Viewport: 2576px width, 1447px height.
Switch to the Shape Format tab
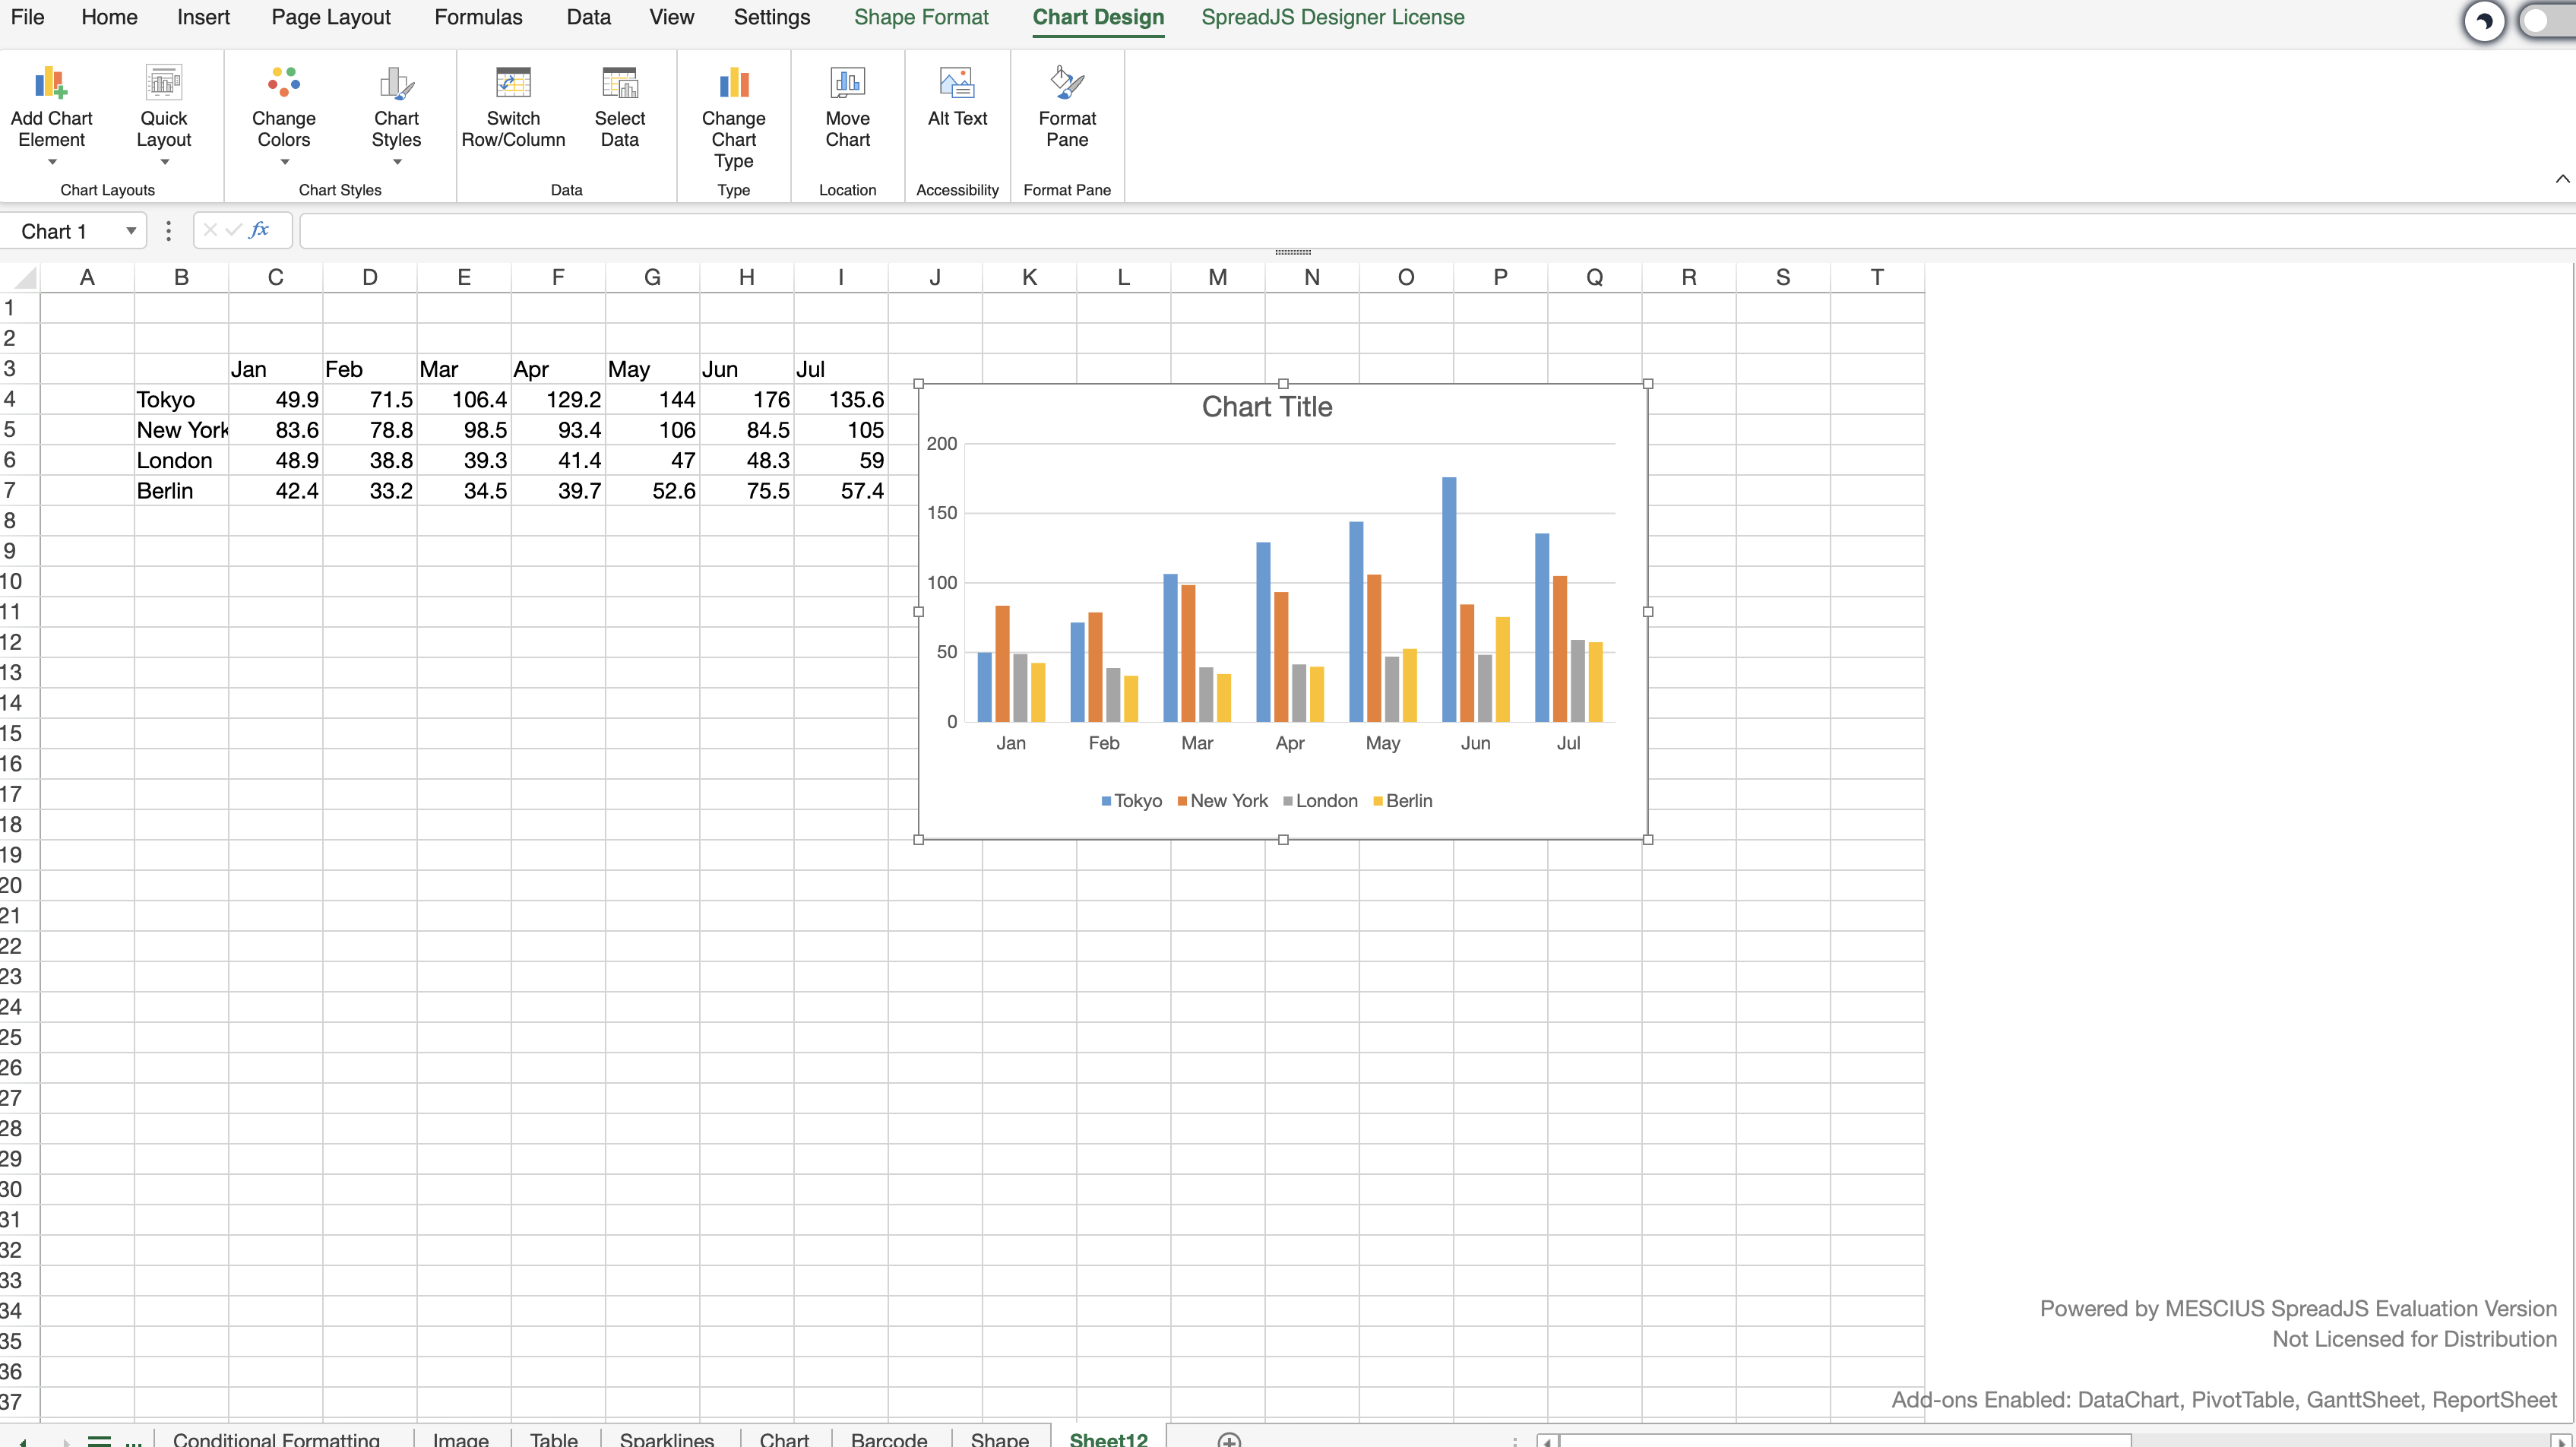click(920, 17)
